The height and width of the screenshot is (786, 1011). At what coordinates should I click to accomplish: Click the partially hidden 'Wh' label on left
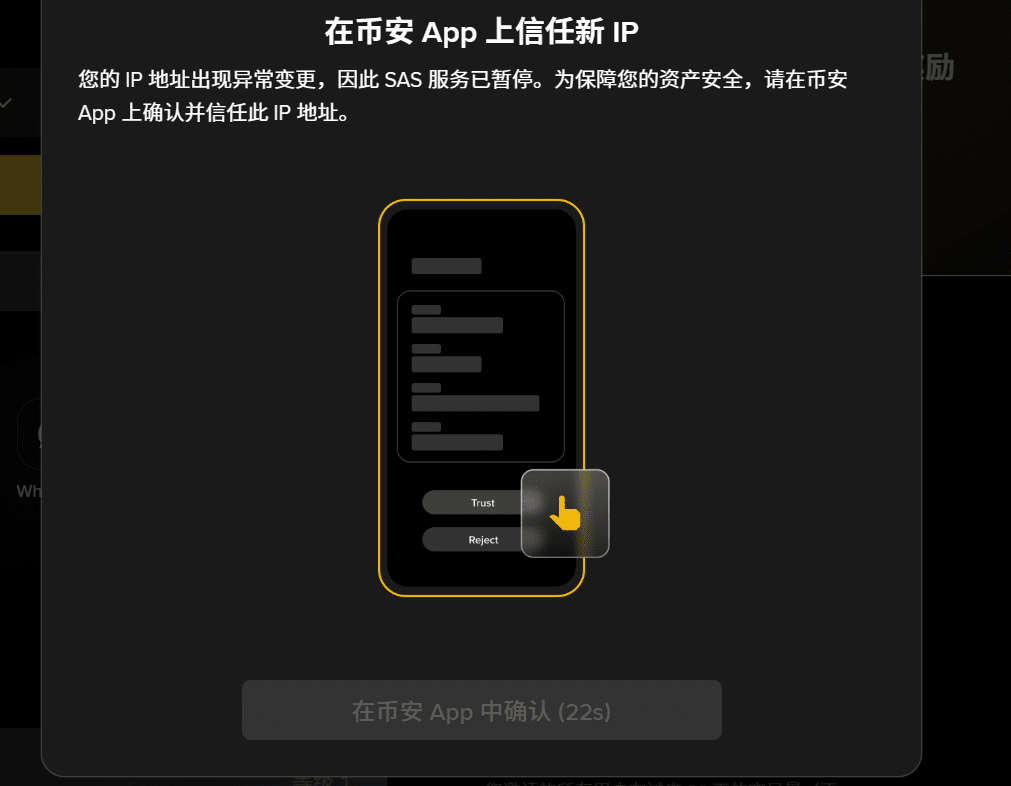[x=28, y=491]
